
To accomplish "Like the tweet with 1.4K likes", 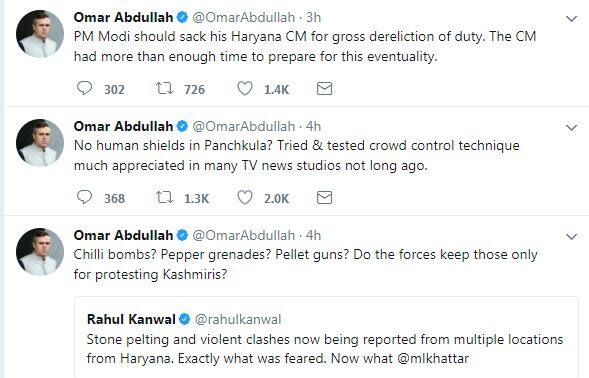I will click(x=245, y=89).
